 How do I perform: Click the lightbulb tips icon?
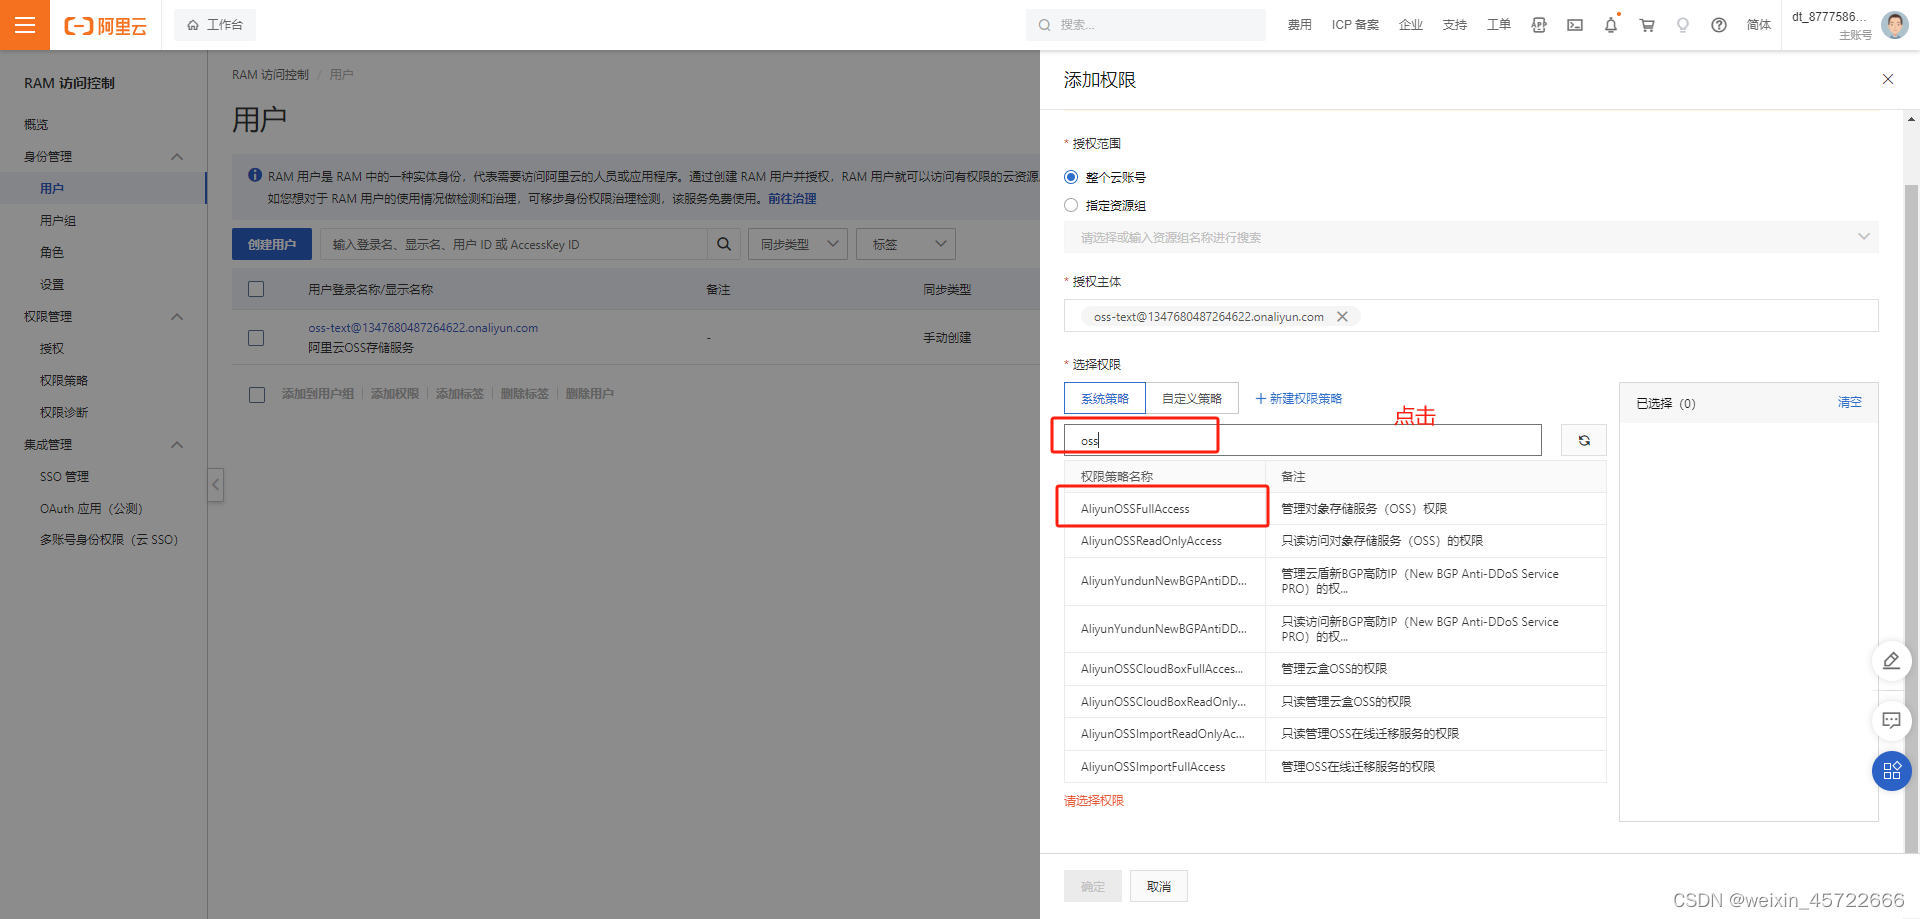coord(1683,25)
